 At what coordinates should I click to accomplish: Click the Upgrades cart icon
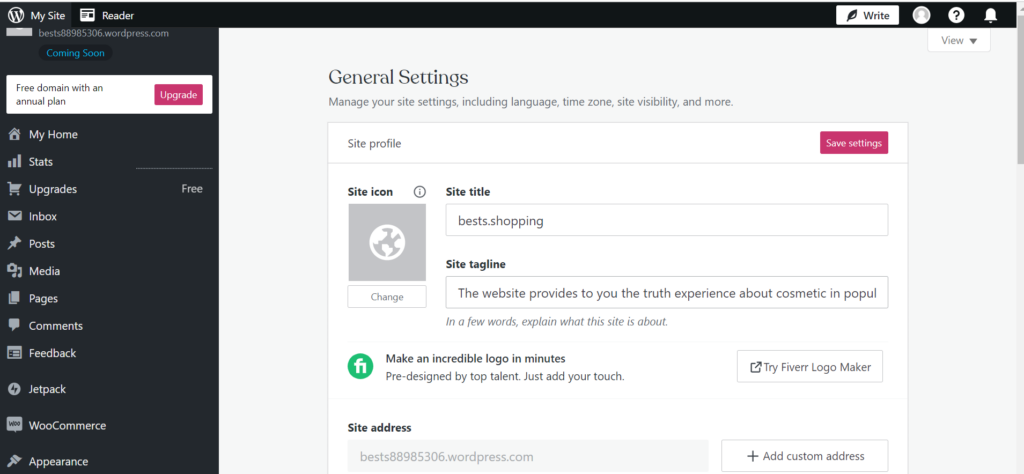[x=14, y=189]
